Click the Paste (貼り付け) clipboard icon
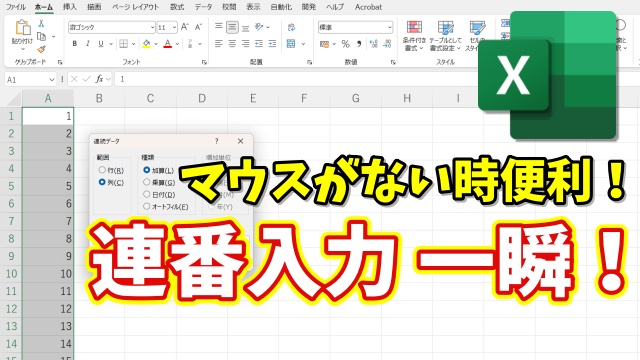640x360 pixels. click(x=22, y=27)
